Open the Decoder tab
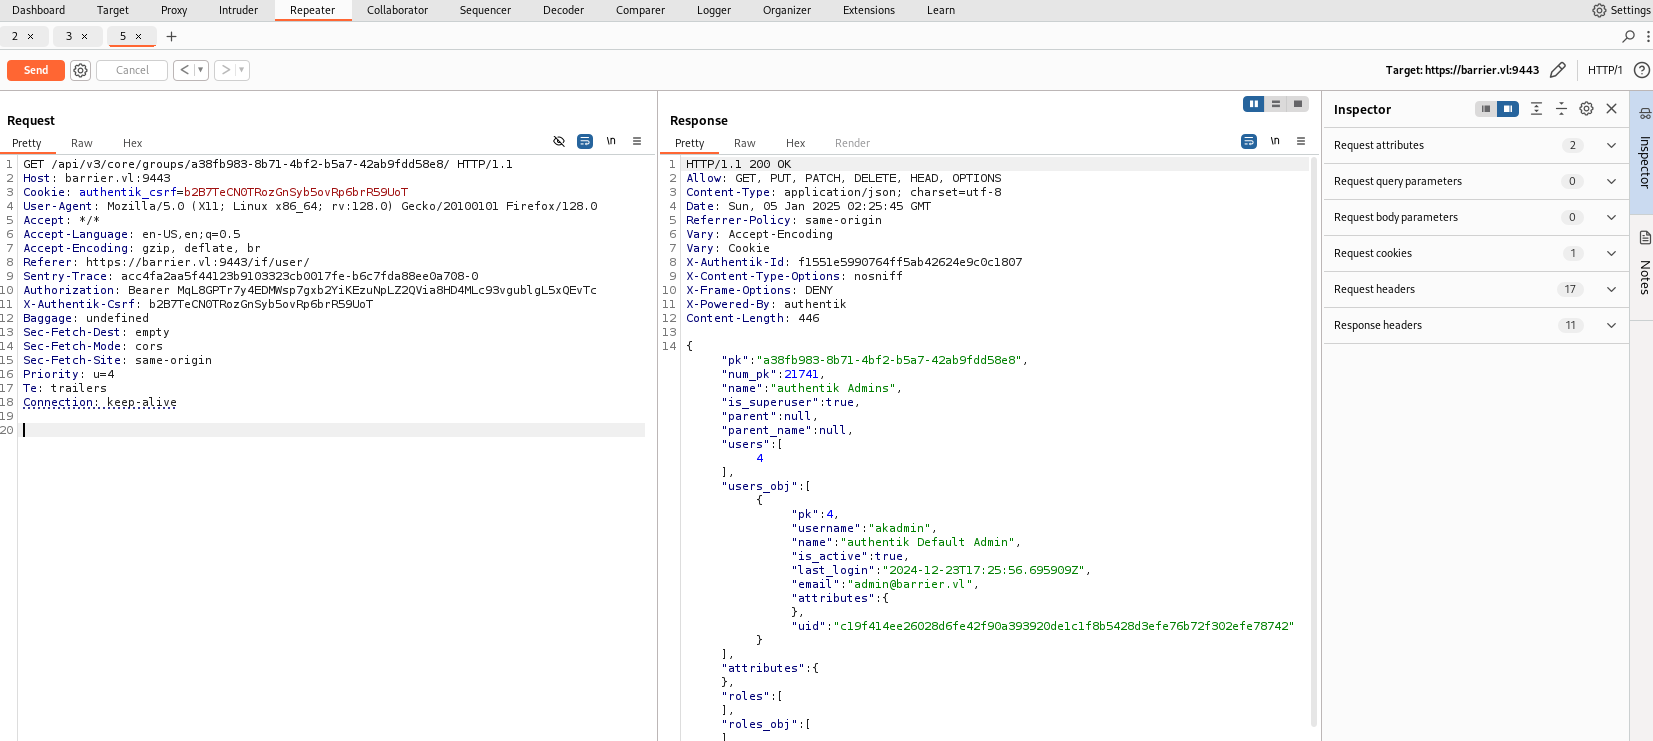 [x=563, y=10]
